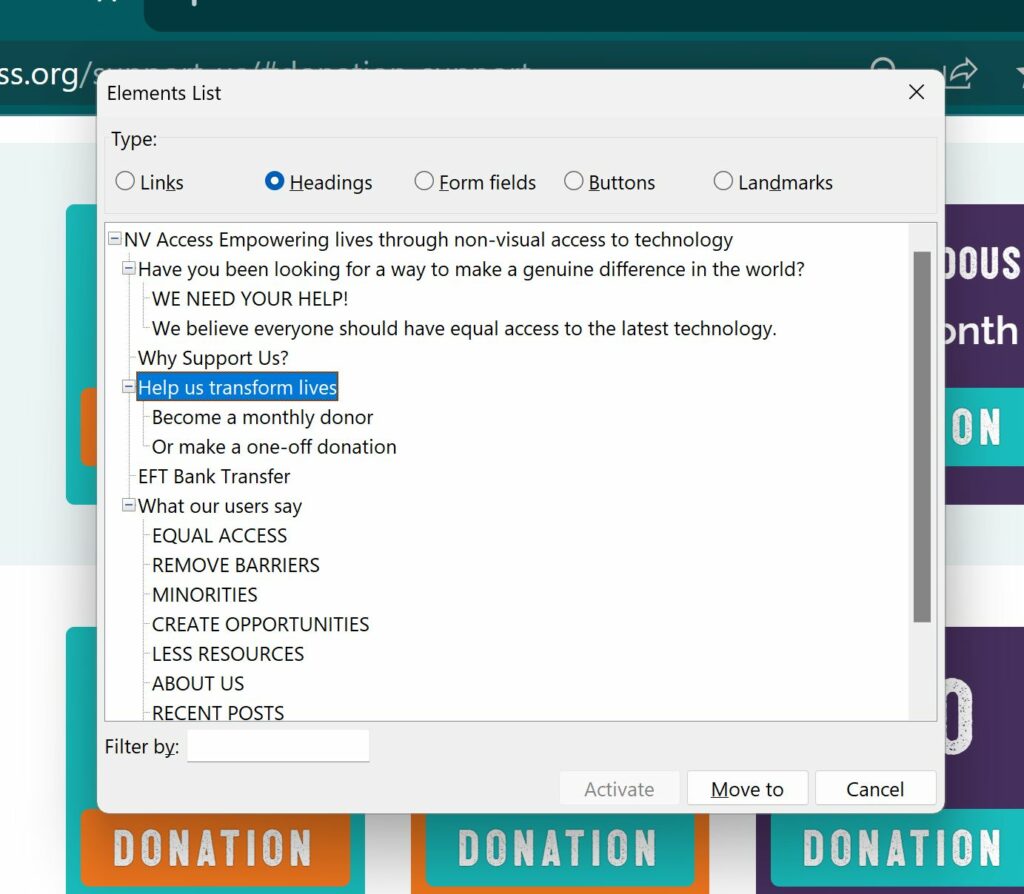
Task: Pick the 'CREATE OPPORTUNITIES' heading
Action: coord(260,624)
